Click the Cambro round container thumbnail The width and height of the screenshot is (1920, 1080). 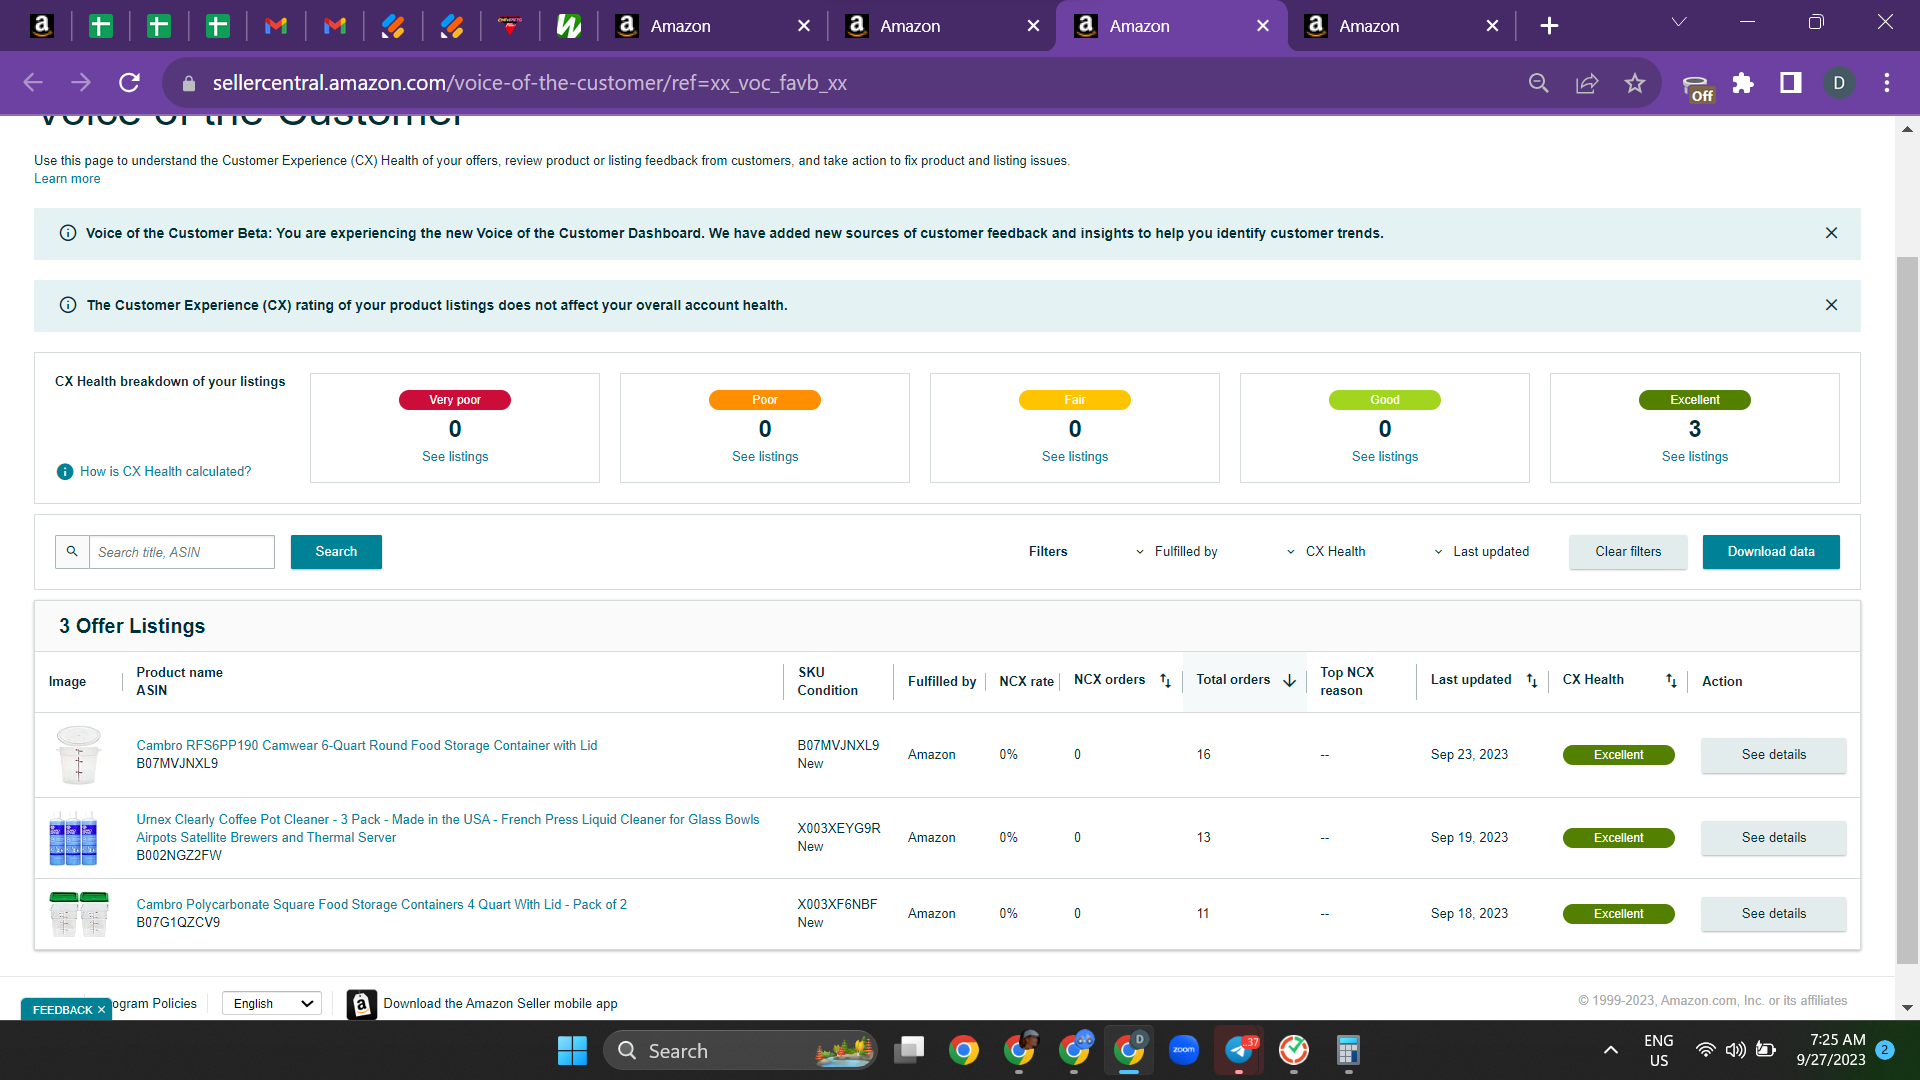[79, 755]
